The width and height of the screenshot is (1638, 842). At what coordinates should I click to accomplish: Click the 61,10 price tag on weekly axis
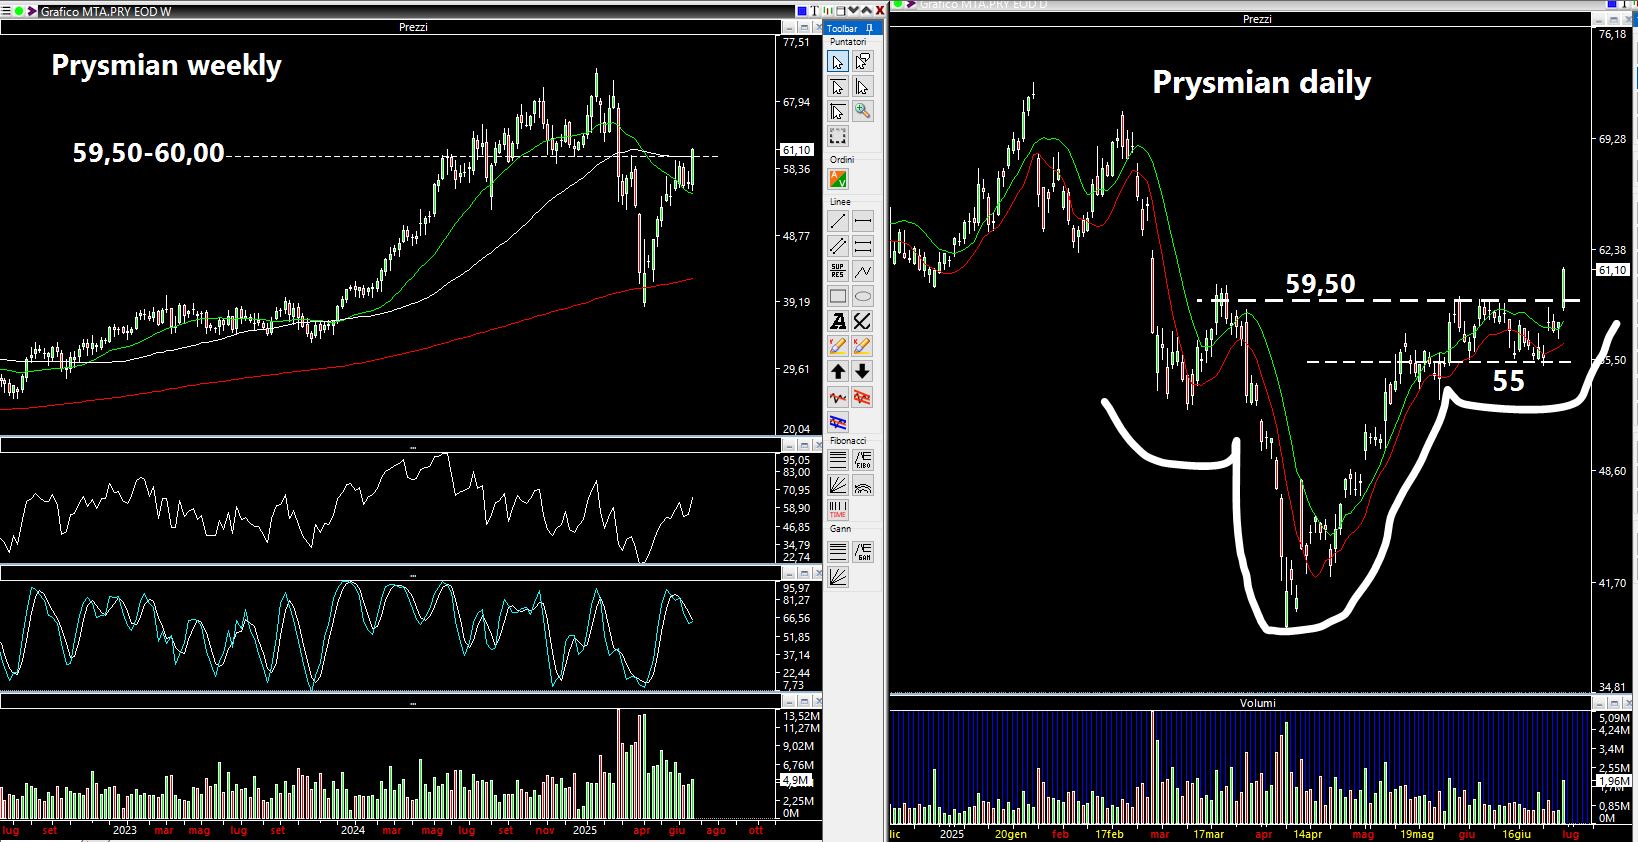click(x=797, y=150)
